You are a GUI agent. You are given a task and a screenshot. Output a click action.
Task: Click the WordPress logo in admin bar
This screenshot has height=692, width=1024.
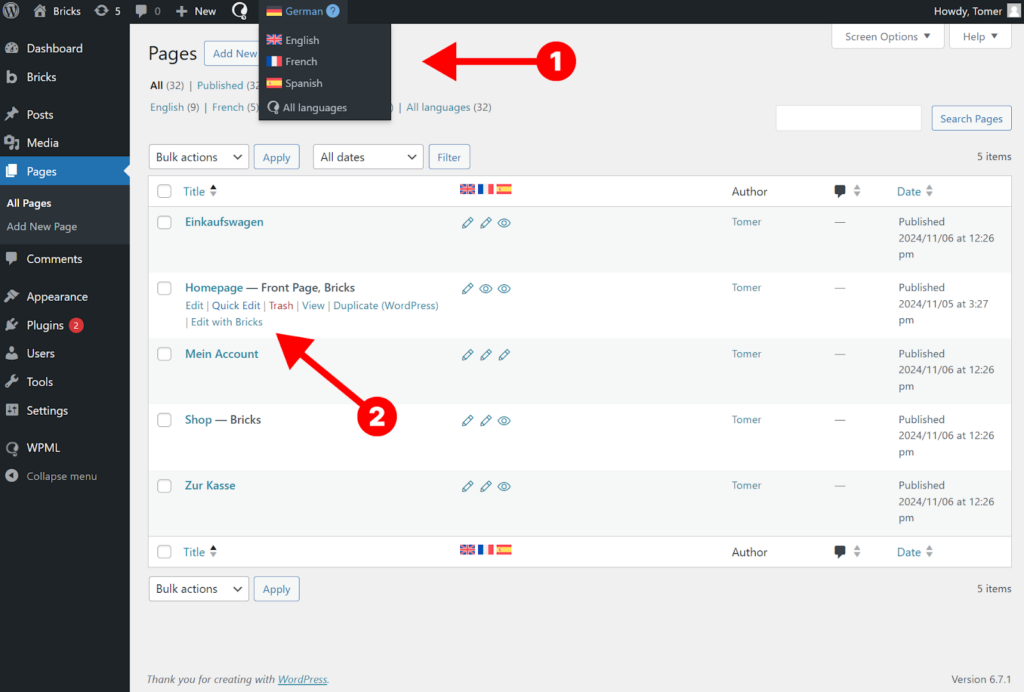[x=13, y=11]
